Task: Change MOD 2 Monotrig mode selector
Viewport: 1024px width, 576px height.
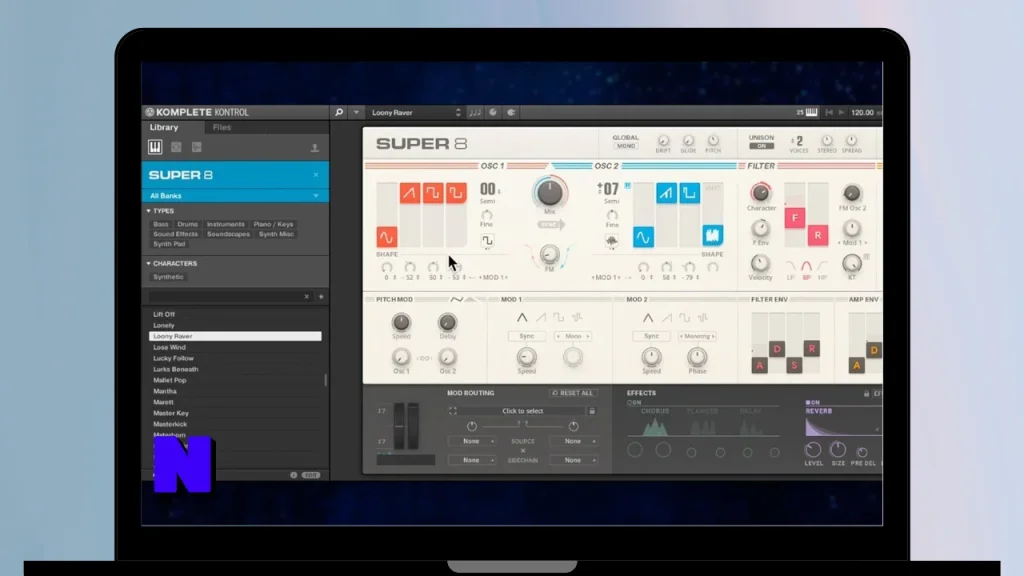Action: [697, 336]
